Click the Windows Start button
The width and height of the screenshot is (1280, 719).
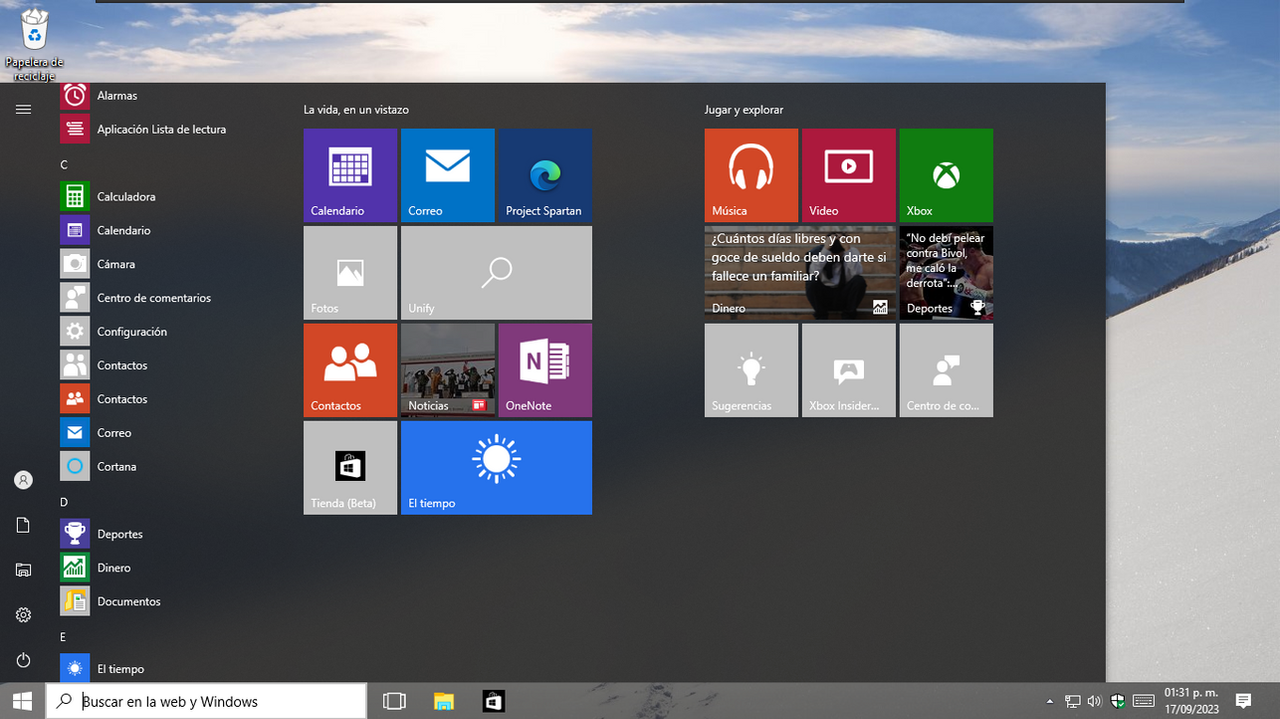[x=22, y=701]
